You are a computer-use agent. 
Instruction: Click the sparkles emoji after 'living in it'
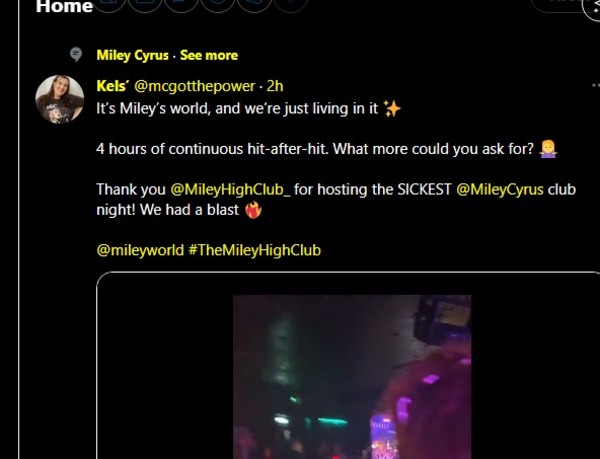coord(392,109)
